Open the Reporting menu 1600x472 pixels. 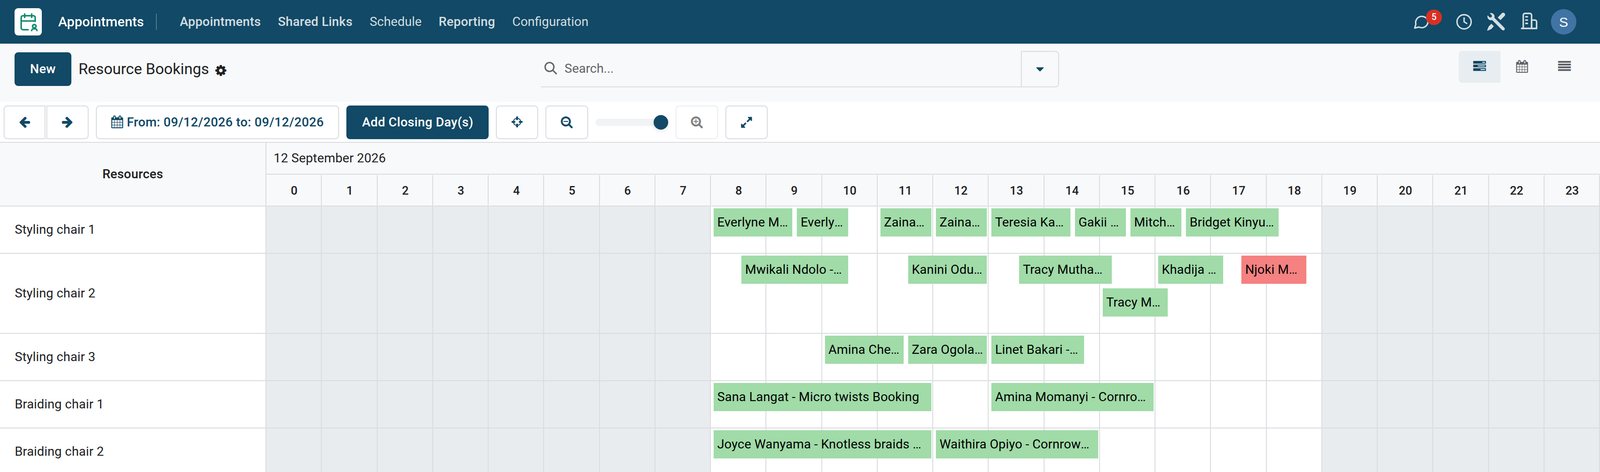click(x=466, y=21)
